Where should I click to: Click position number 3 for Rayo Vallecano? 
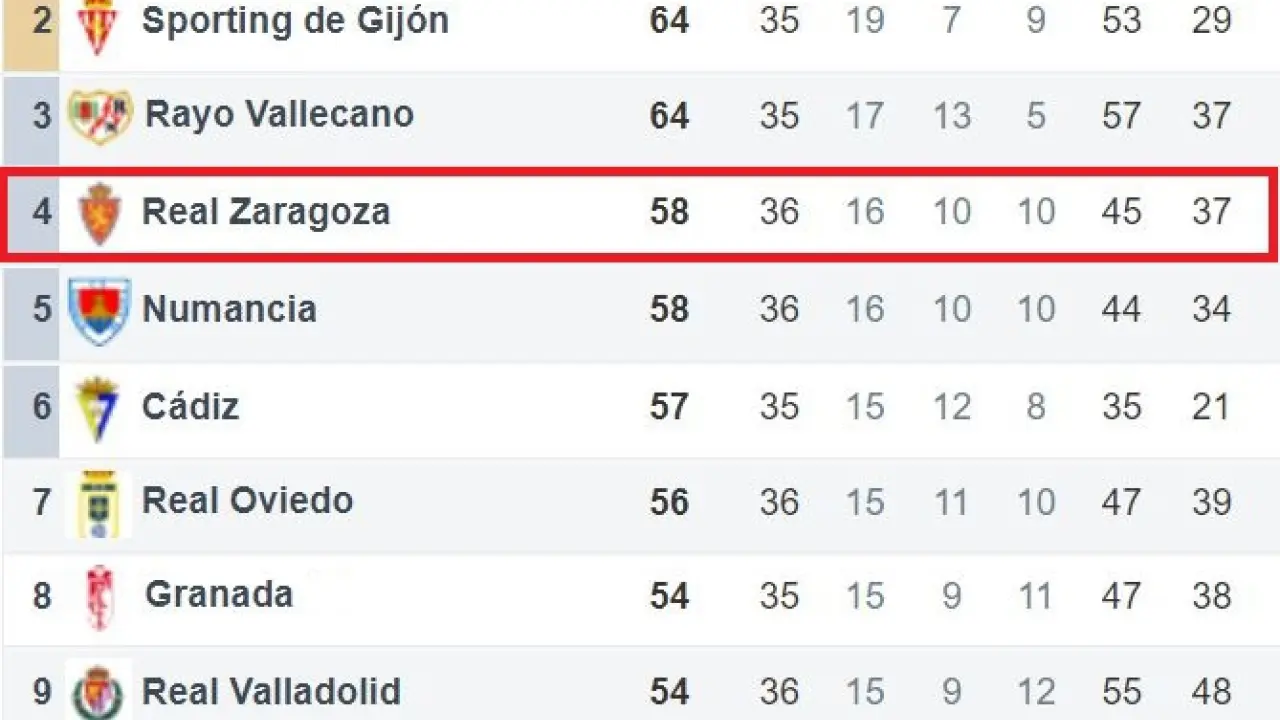pyautogui.click(x=41, y=115)
